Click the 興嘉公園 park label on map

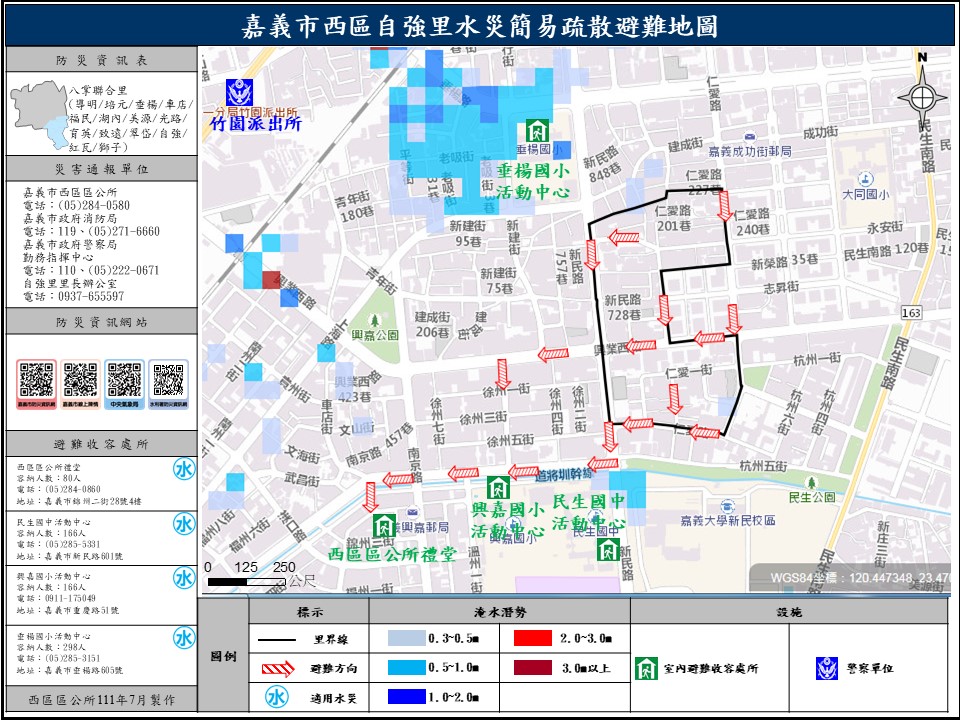point(373,334)
